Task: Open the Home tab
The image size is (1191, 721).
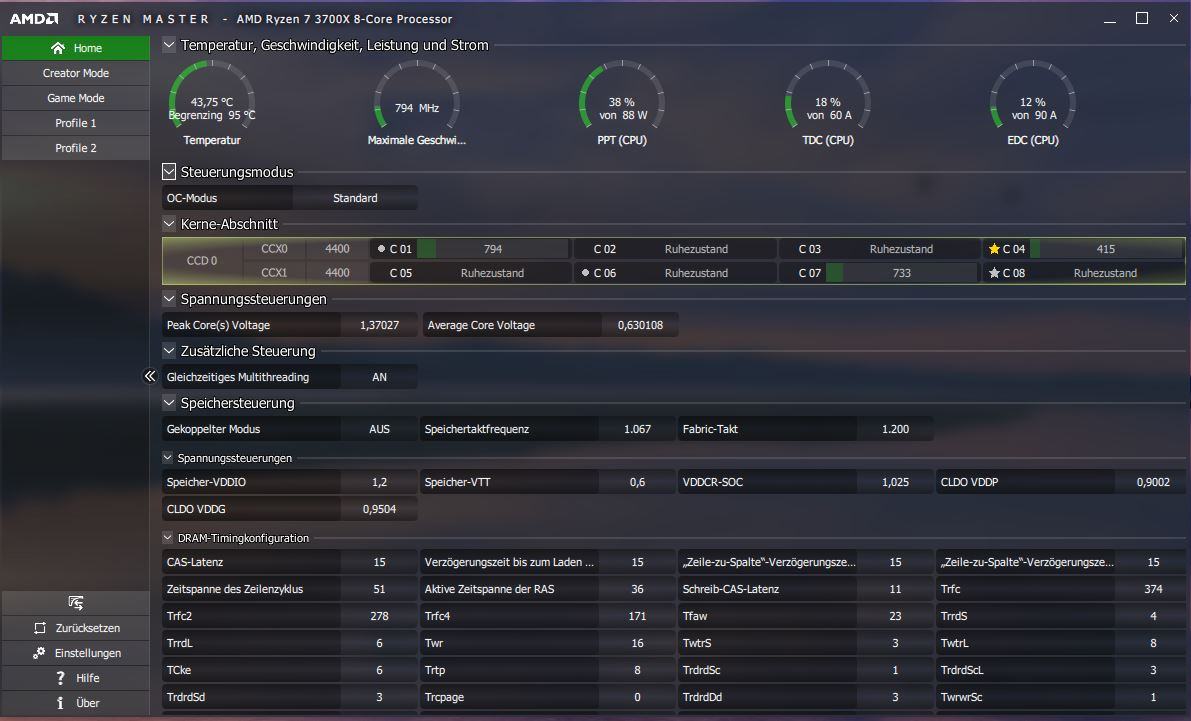Action: 76,48
